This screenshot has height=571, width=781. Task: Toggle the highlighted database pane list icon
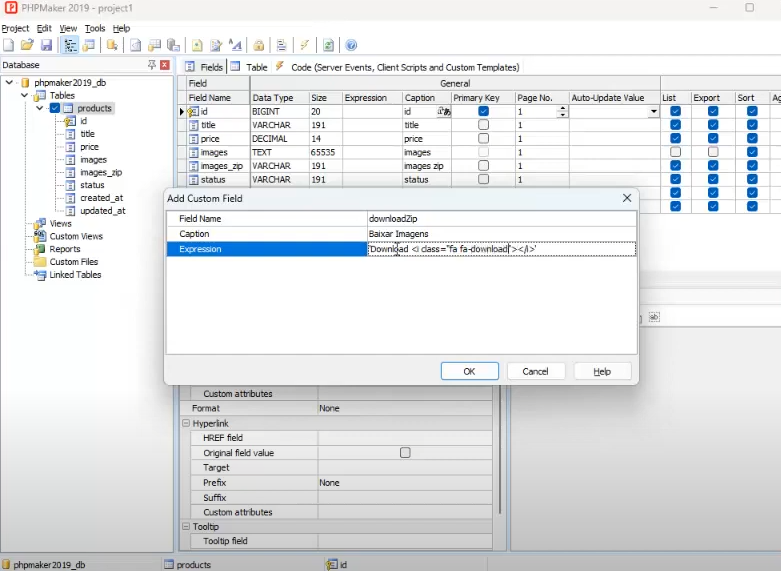pos(70,45)
